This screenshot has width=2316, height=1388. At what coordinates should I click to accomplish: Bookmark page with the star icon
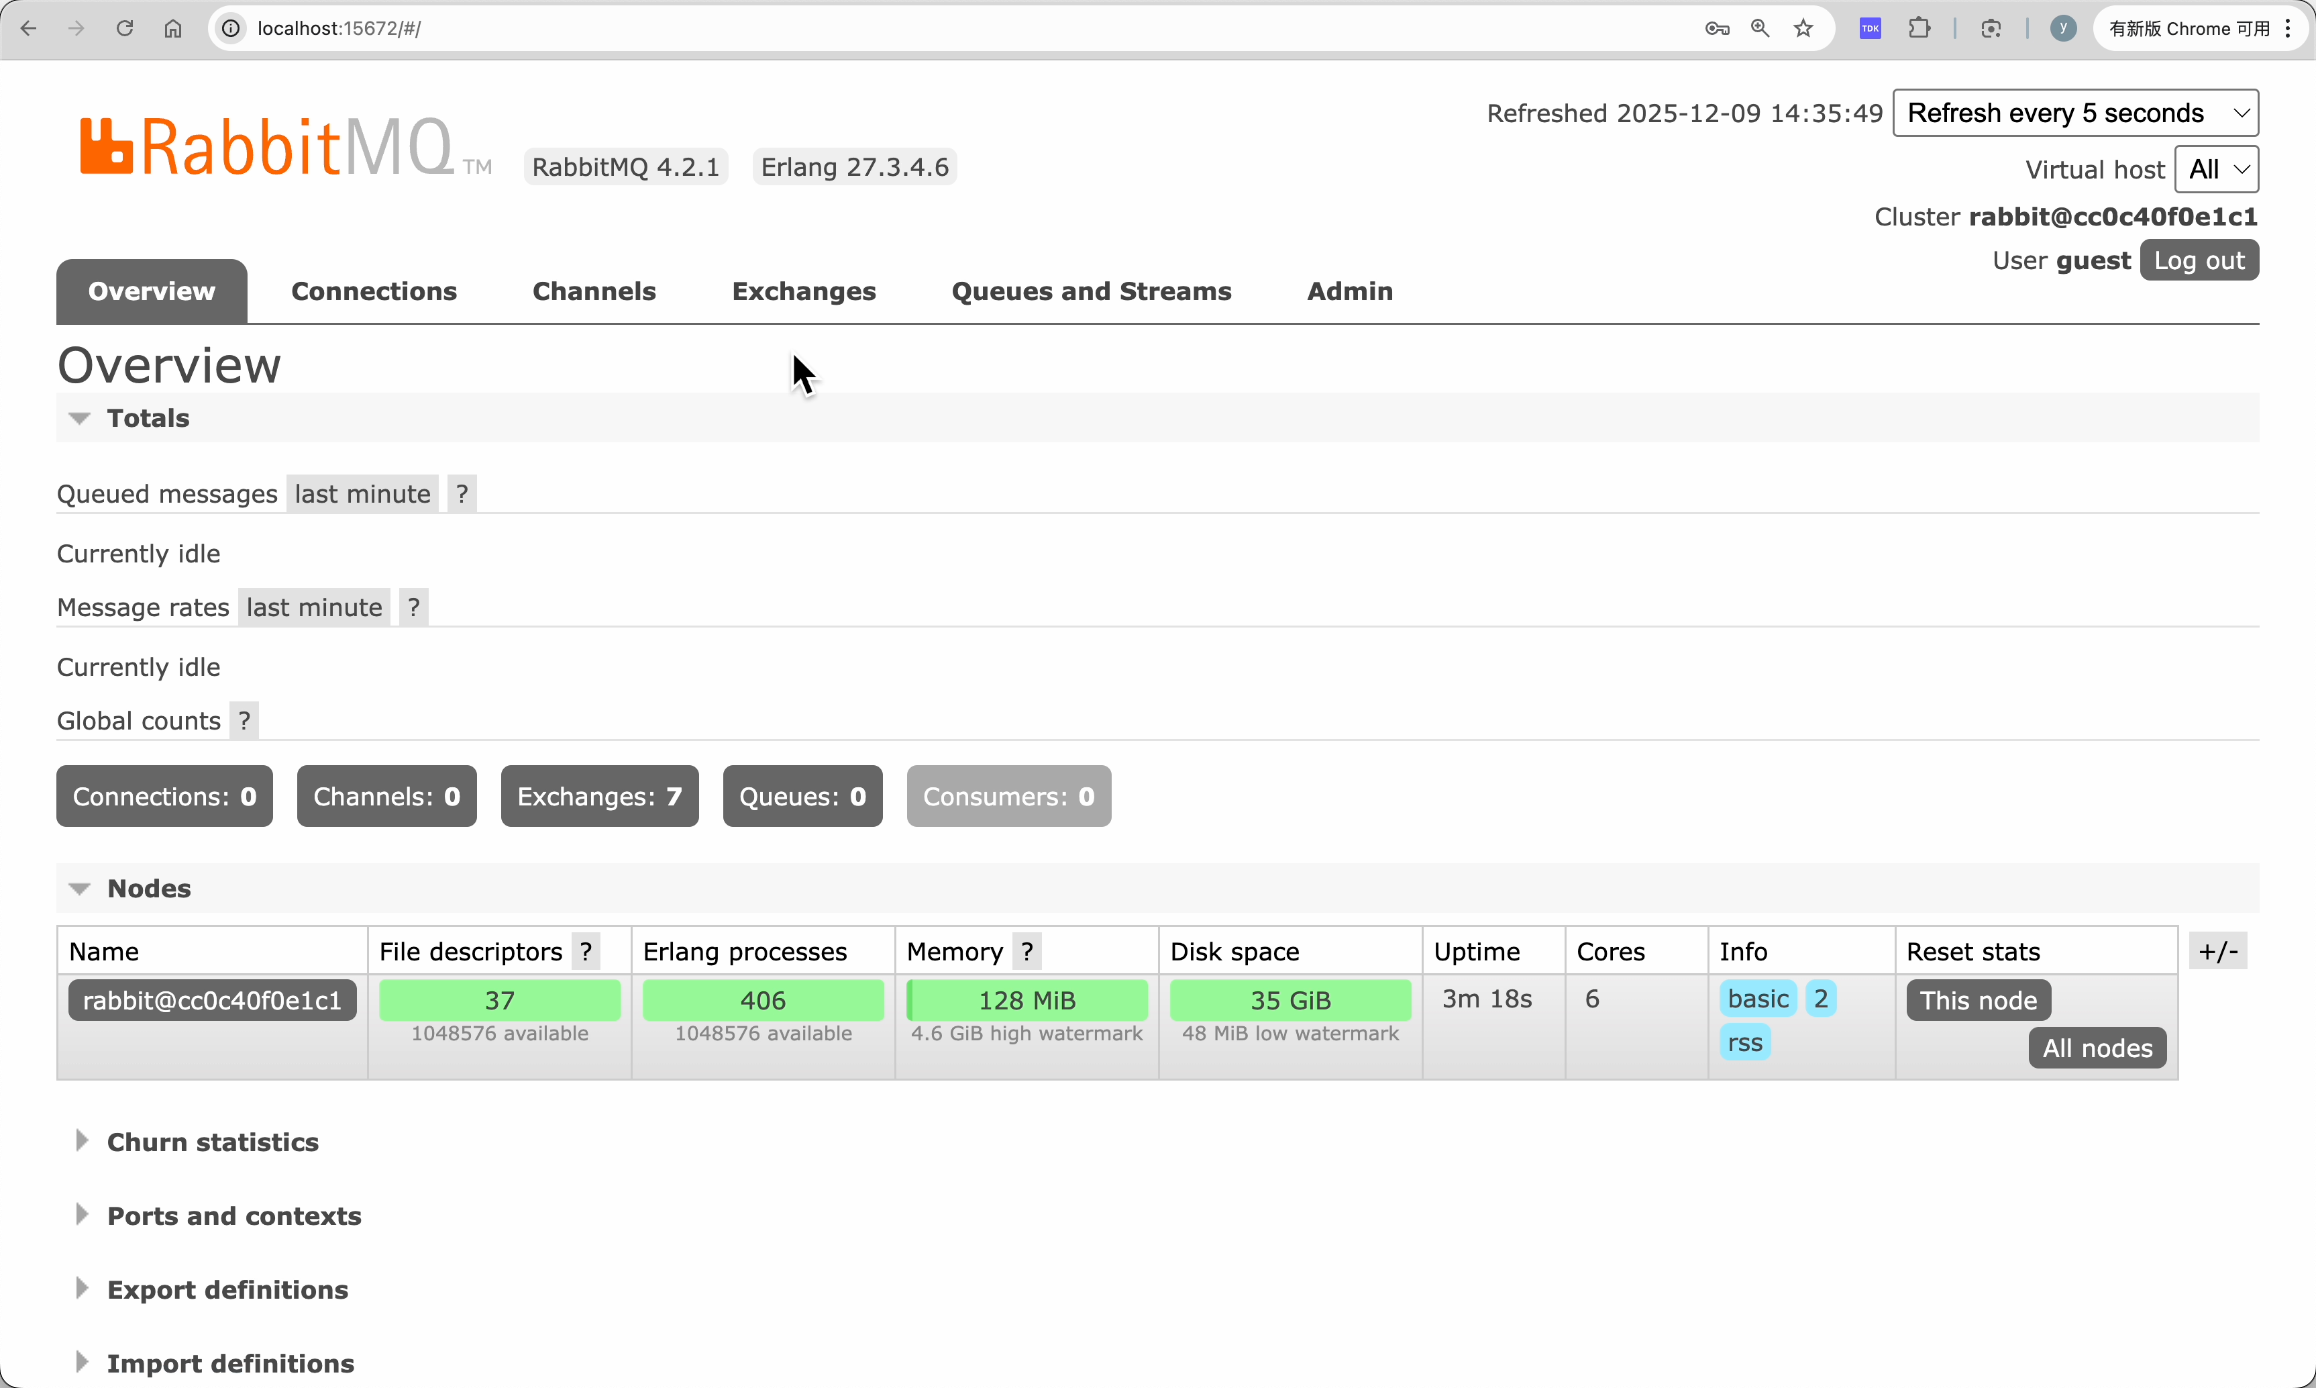pyautogui.click(x=1803, y=28)
